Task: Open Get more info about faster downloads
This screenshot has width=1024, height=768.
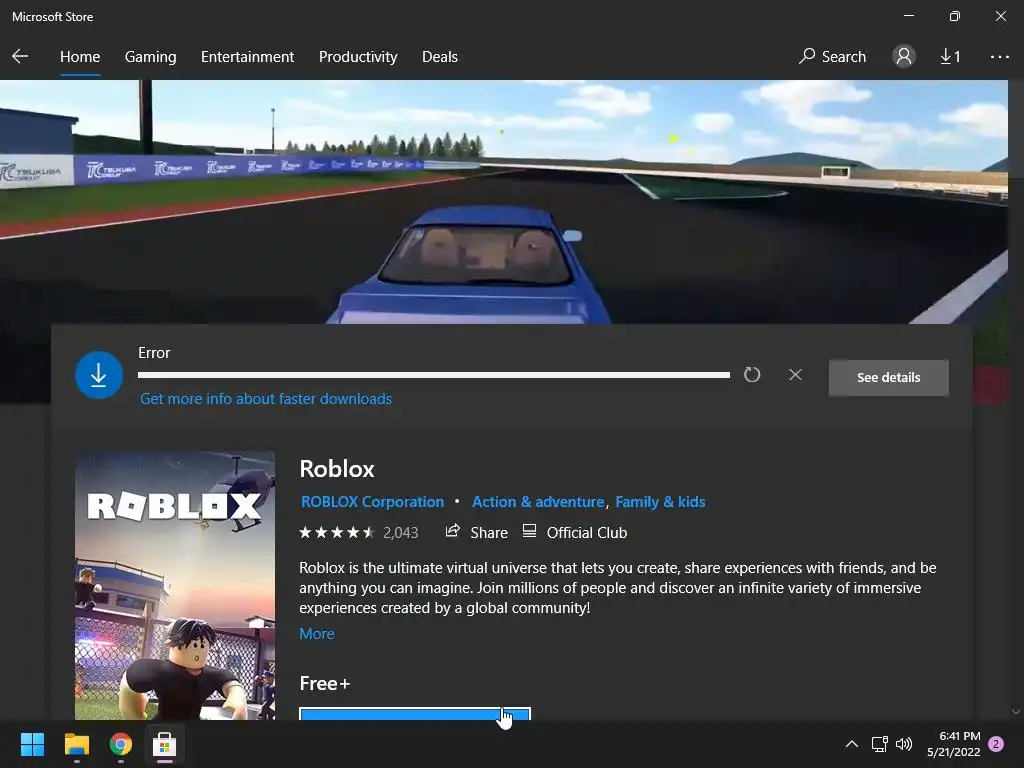Action: (266, 398)
